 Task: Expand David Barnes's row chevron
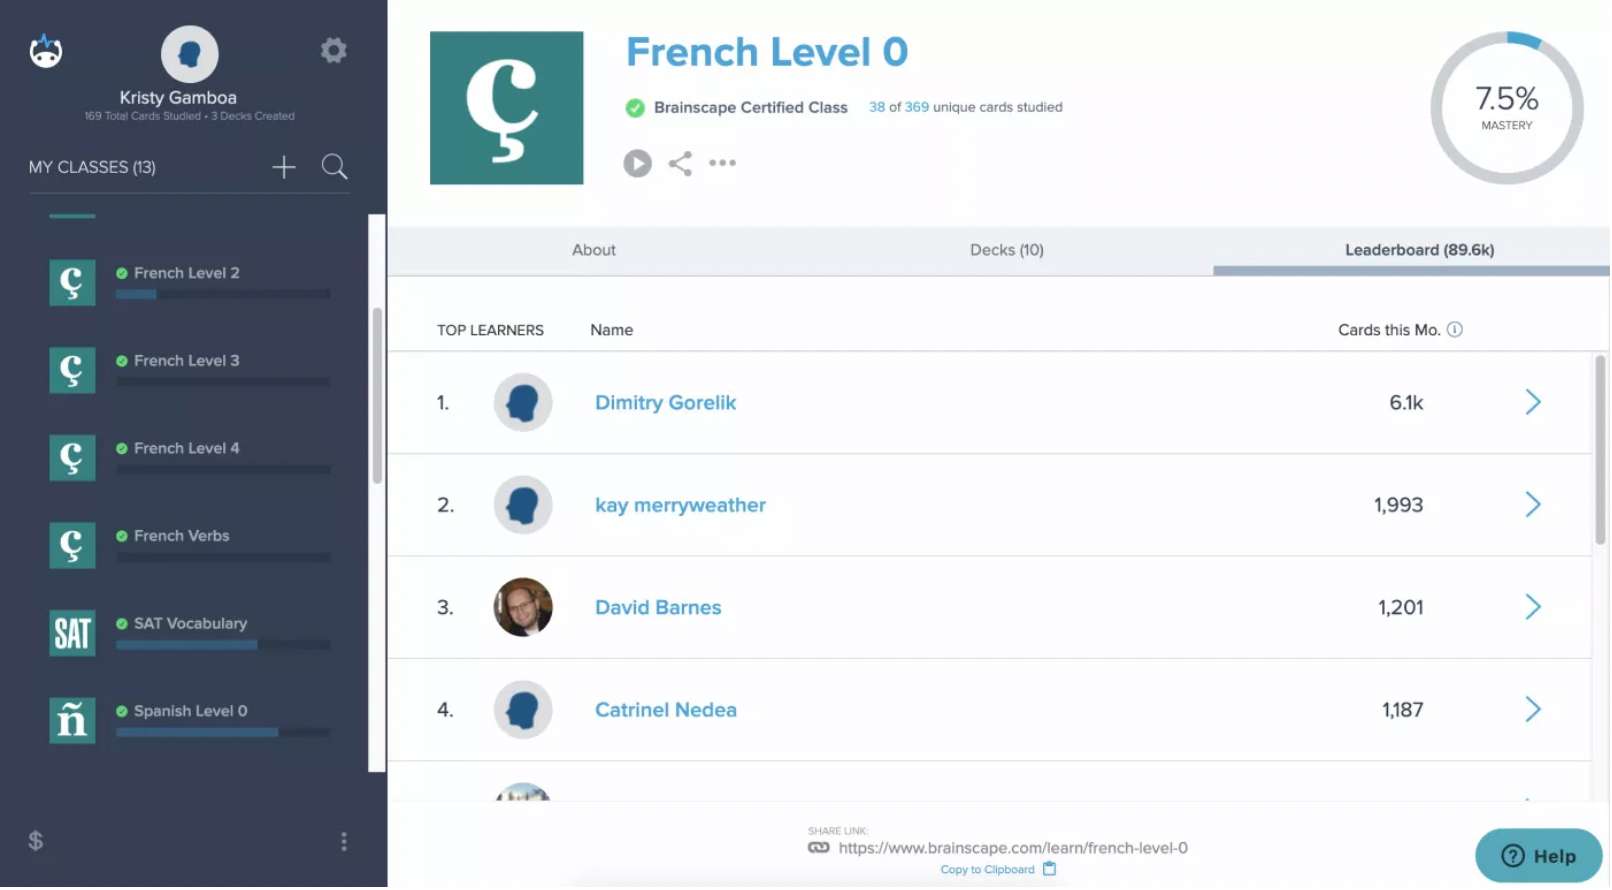(1533, 608)
